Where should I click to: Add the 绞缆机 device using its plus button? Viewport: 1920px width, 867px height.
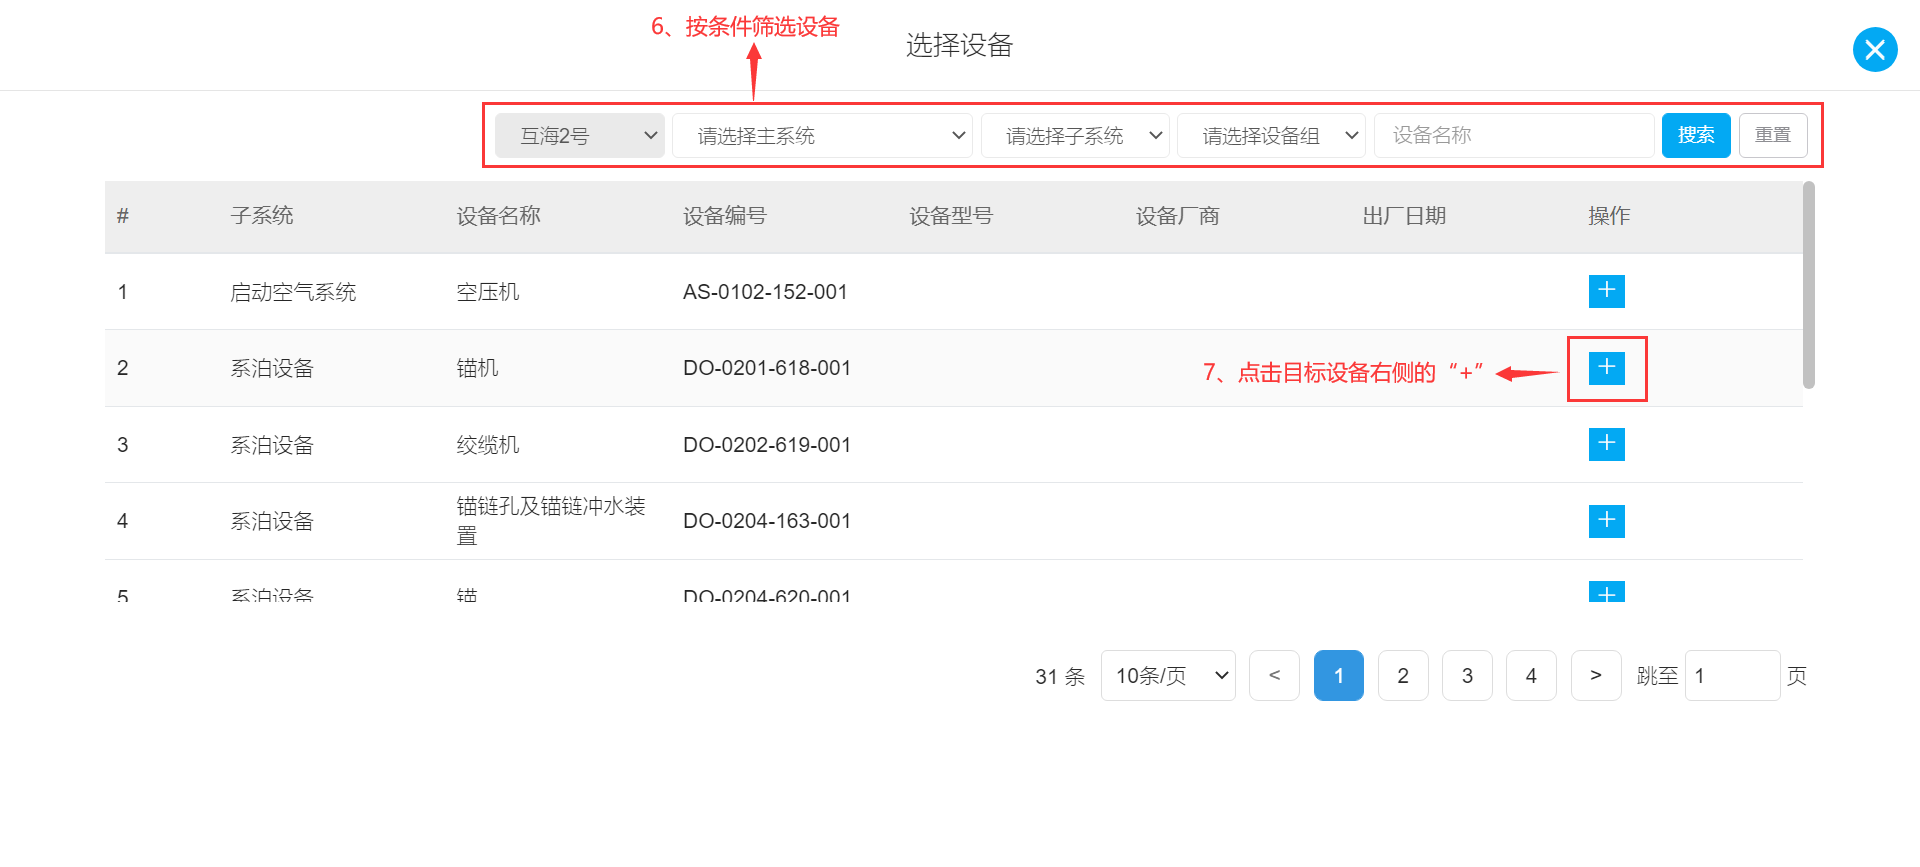click(x=1606, y=444)
